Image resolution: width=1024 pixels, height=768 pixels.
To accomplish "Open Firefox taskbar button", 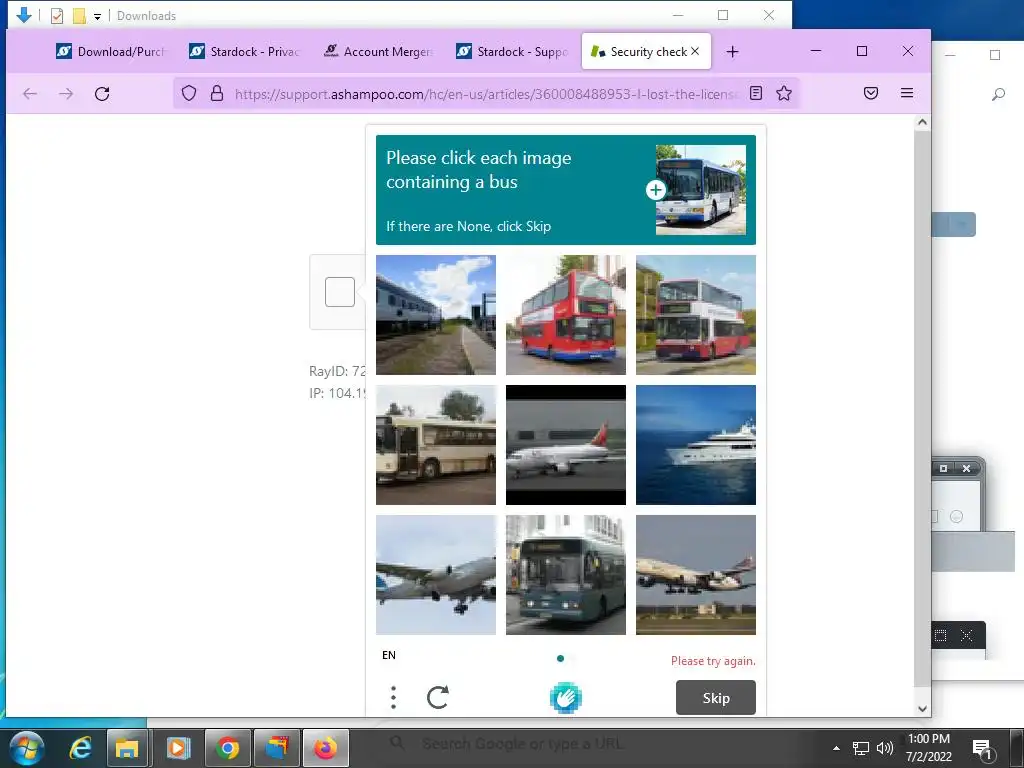I will click(x=325, y=748).
